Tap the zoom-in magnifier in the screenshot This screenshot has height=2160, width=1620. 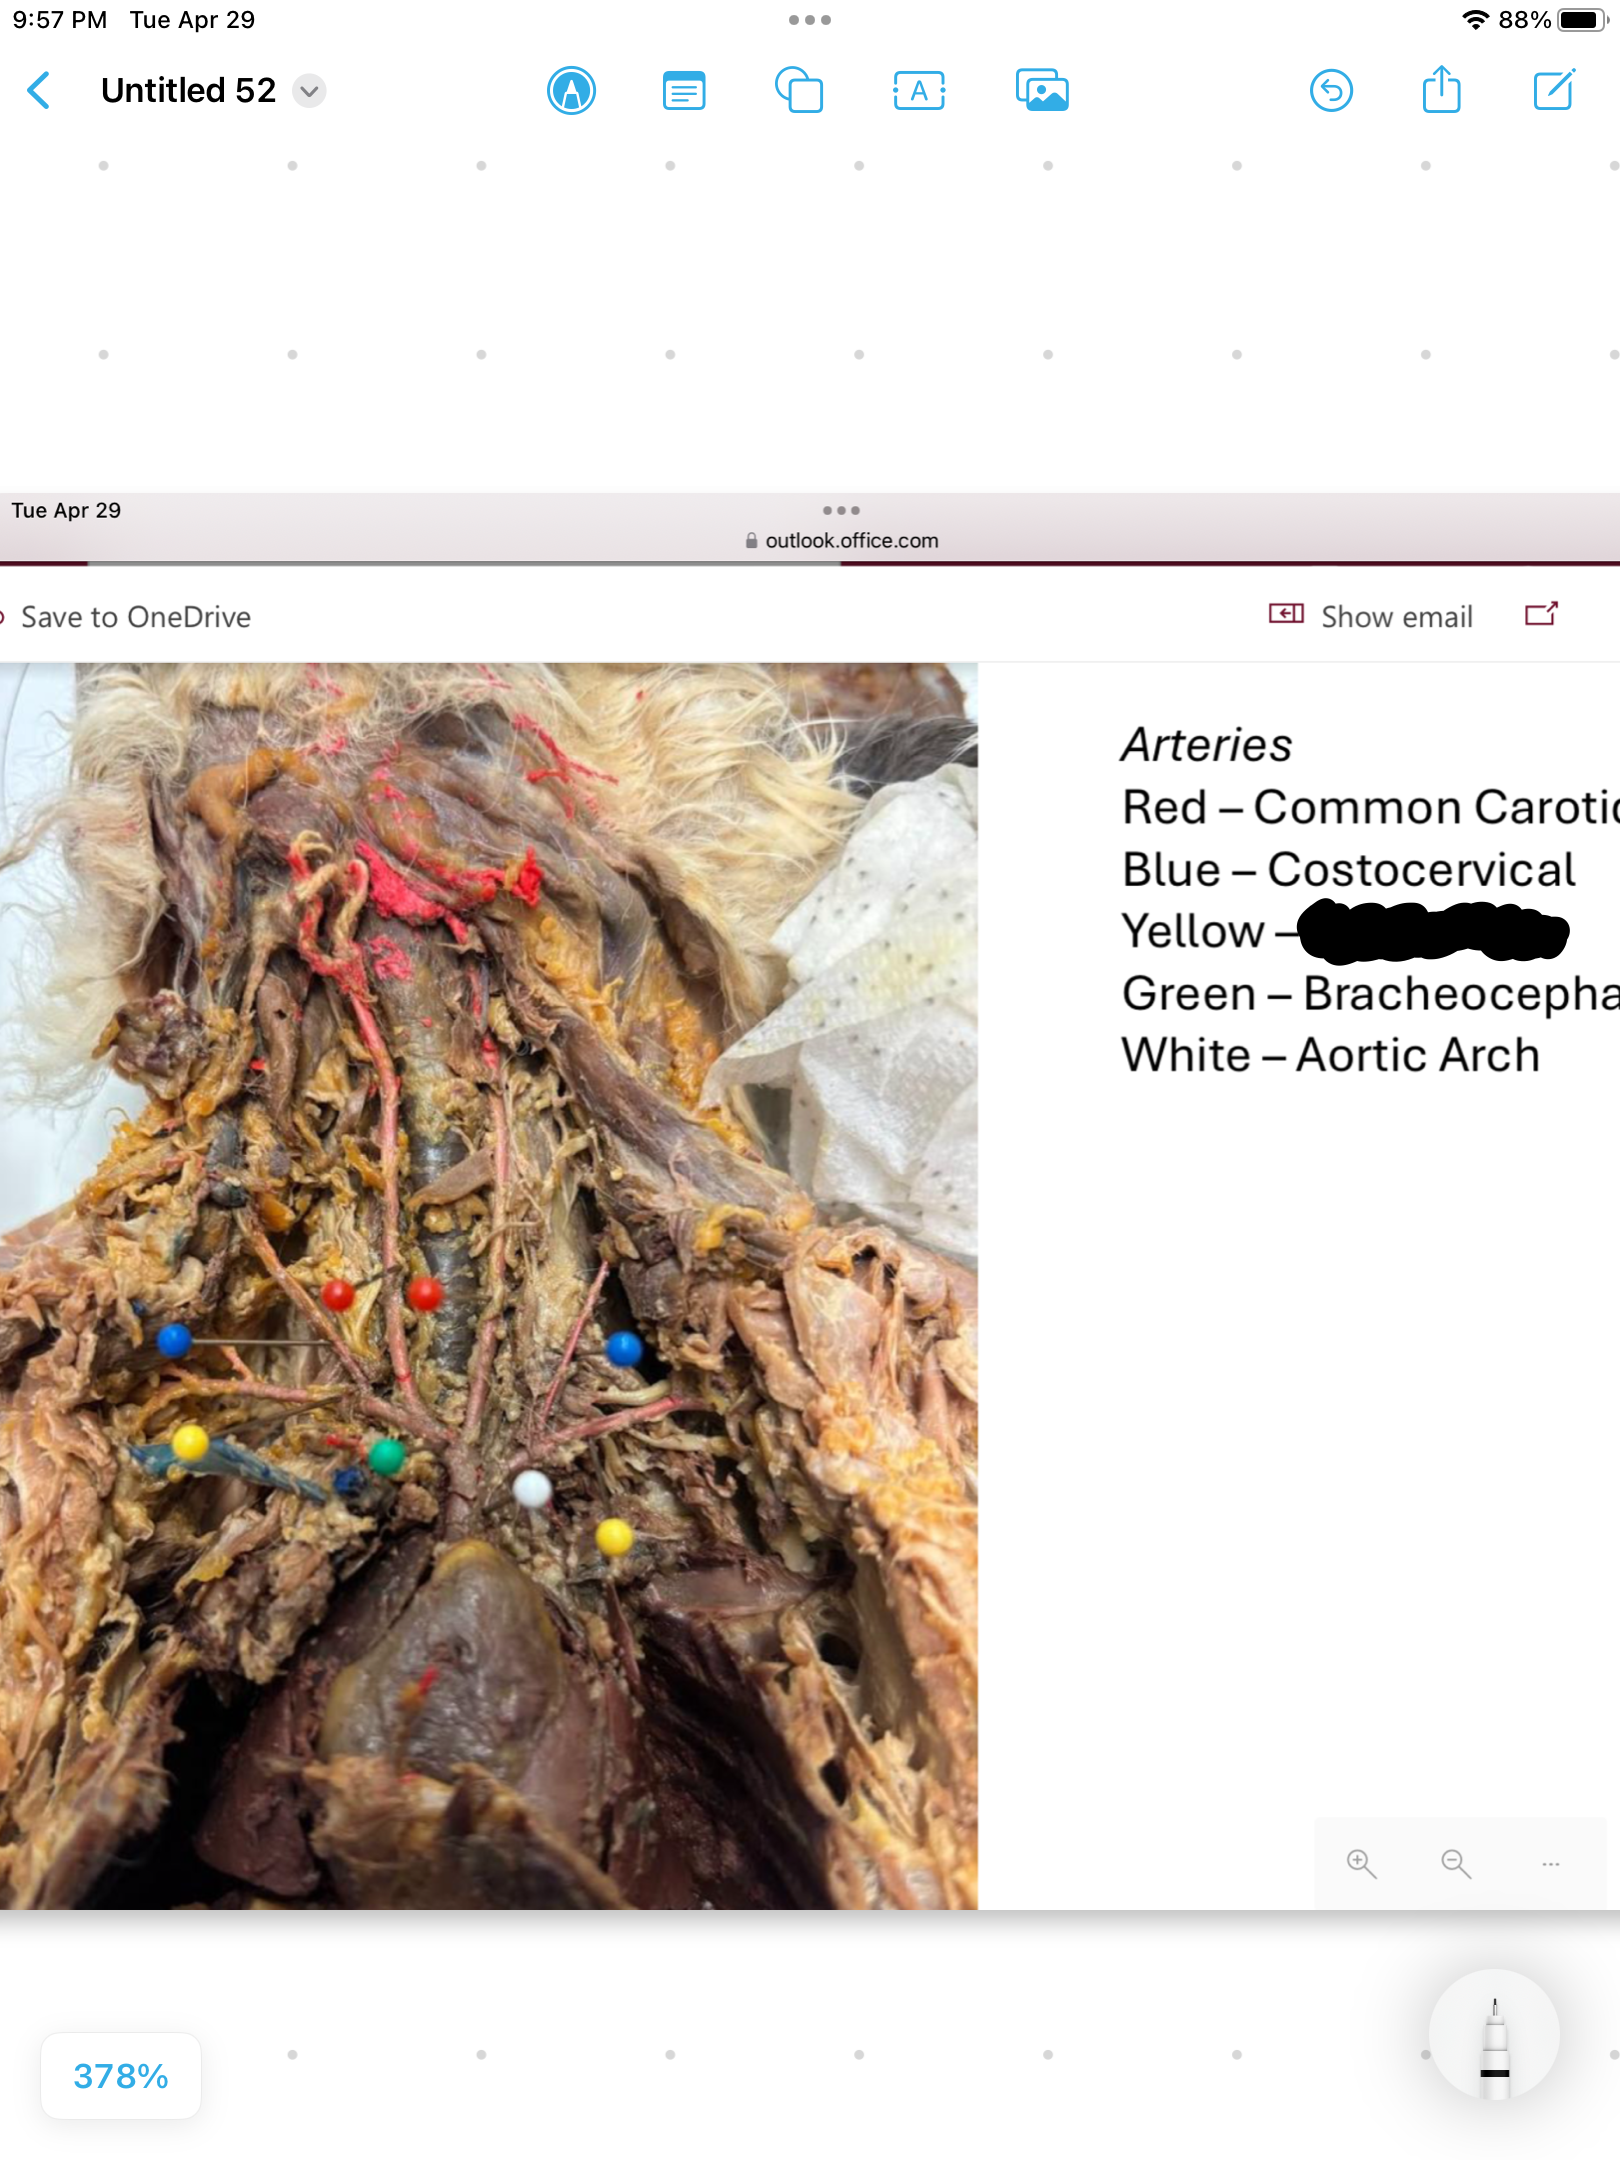(x=1361, y=1864)
